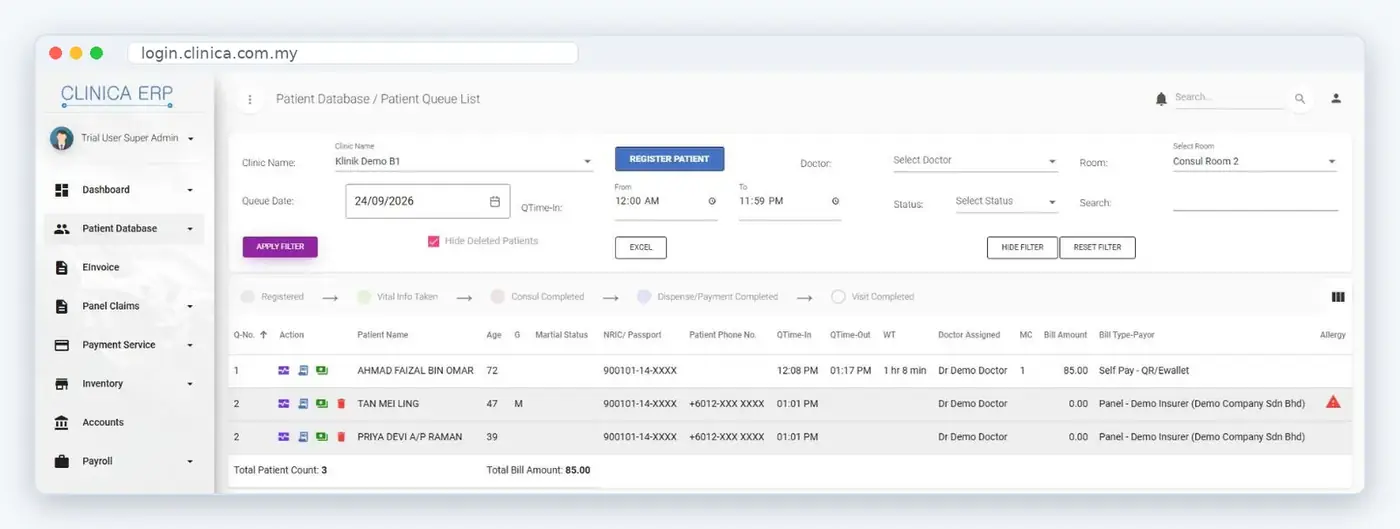Open Accounts in the sidebar

124,423
